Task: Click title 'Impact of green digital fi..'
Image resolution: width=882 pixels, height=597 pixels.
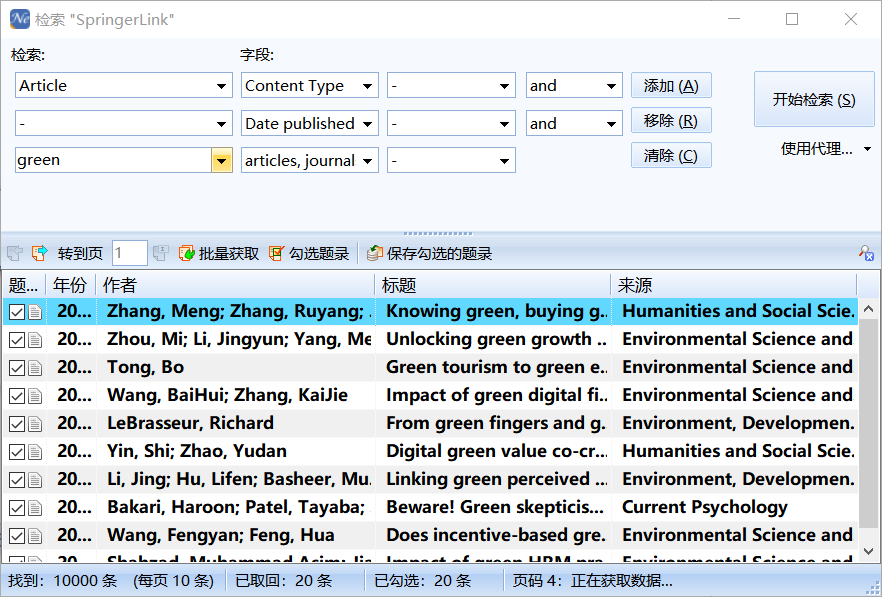Action: (497, 395)
